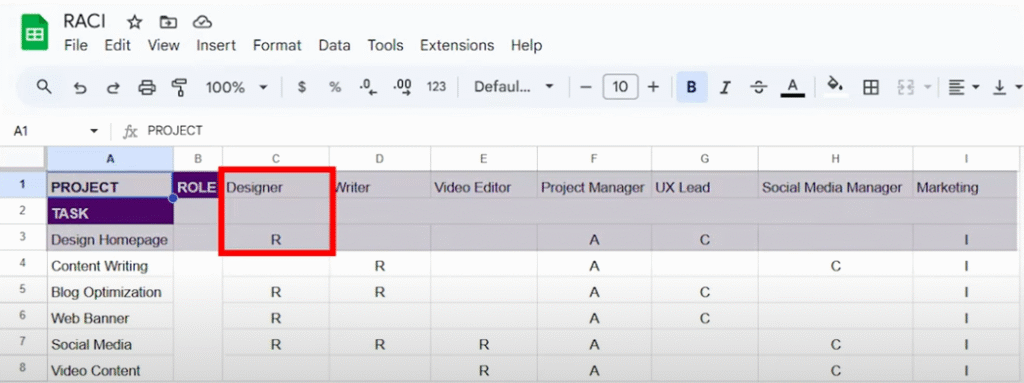1024x383 pixels.
Task: Open the Extensions menu
Action: click(x=457, y=46)
